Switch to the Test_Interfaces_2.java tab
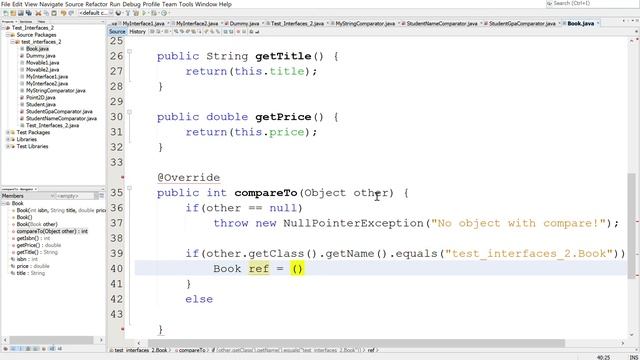The height and width of the screenshot is (360, 640). coord(297,23)
